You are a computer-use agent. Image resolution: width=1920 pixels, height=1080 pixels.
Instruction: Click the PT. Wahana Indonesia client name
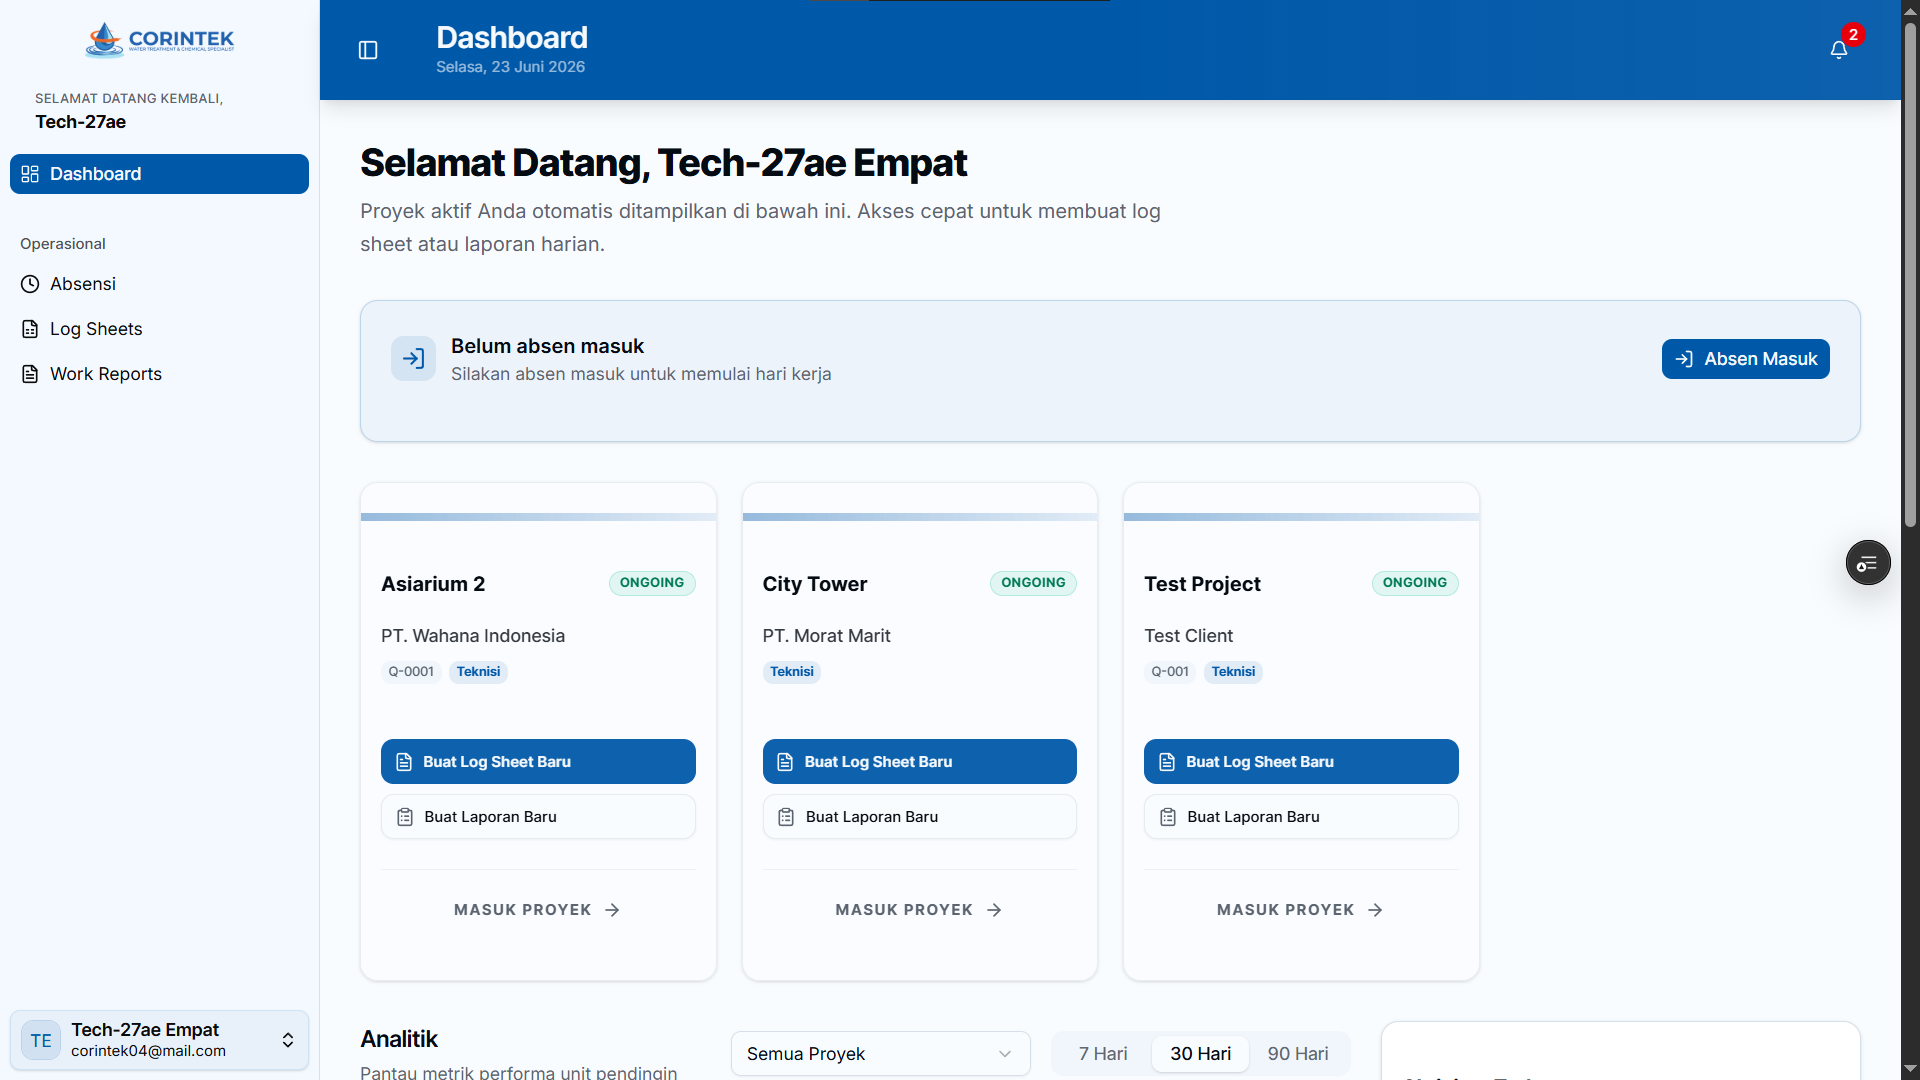click(473, 636)
